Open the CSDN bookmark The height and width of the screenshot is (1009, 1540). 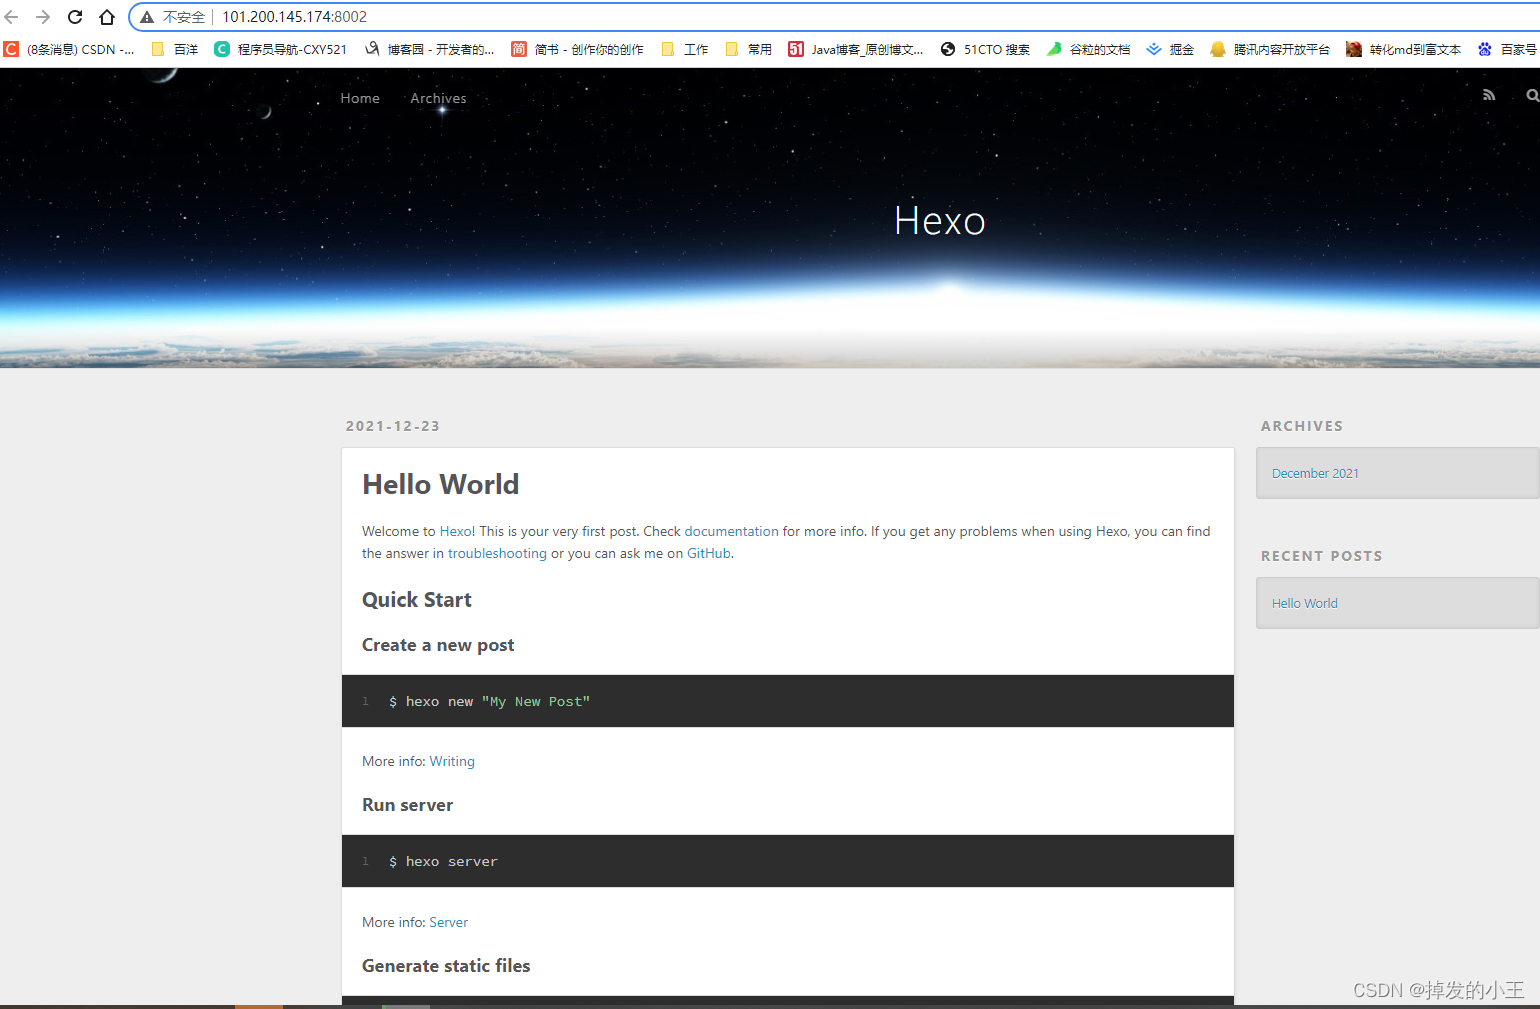click(x=69, y=49)
